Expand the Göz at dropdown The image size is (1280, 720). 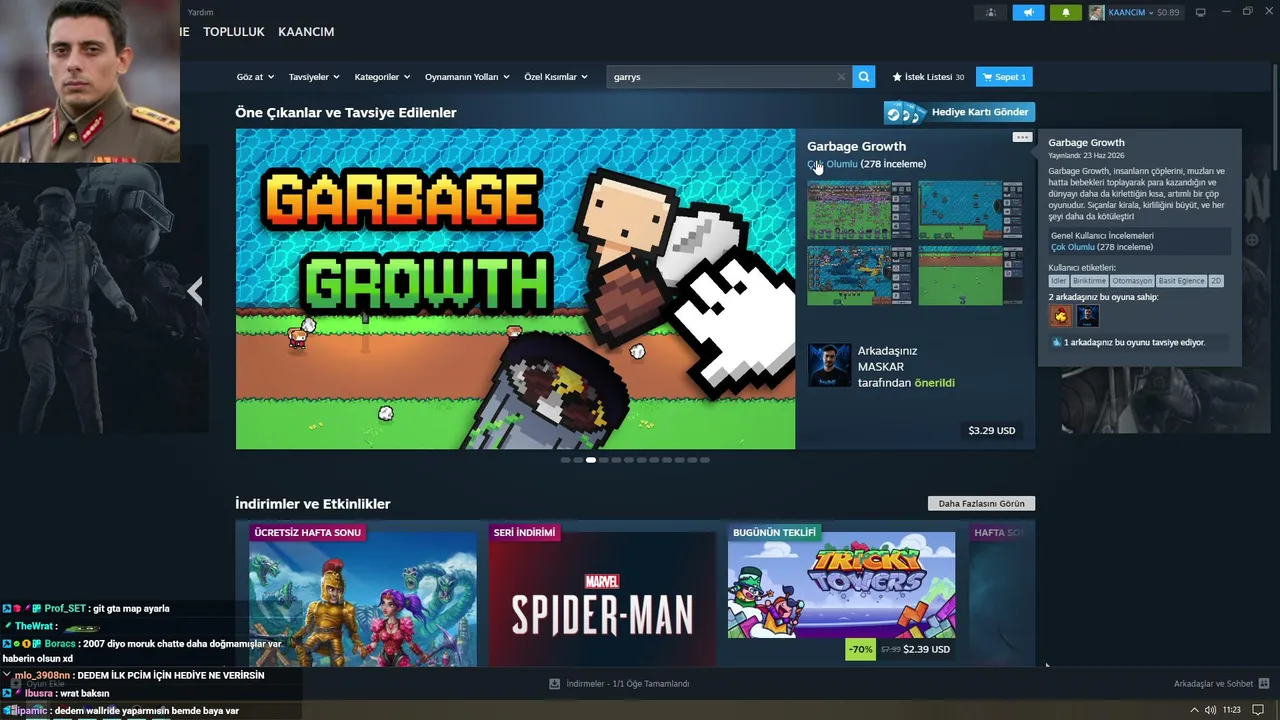point(254,77)
